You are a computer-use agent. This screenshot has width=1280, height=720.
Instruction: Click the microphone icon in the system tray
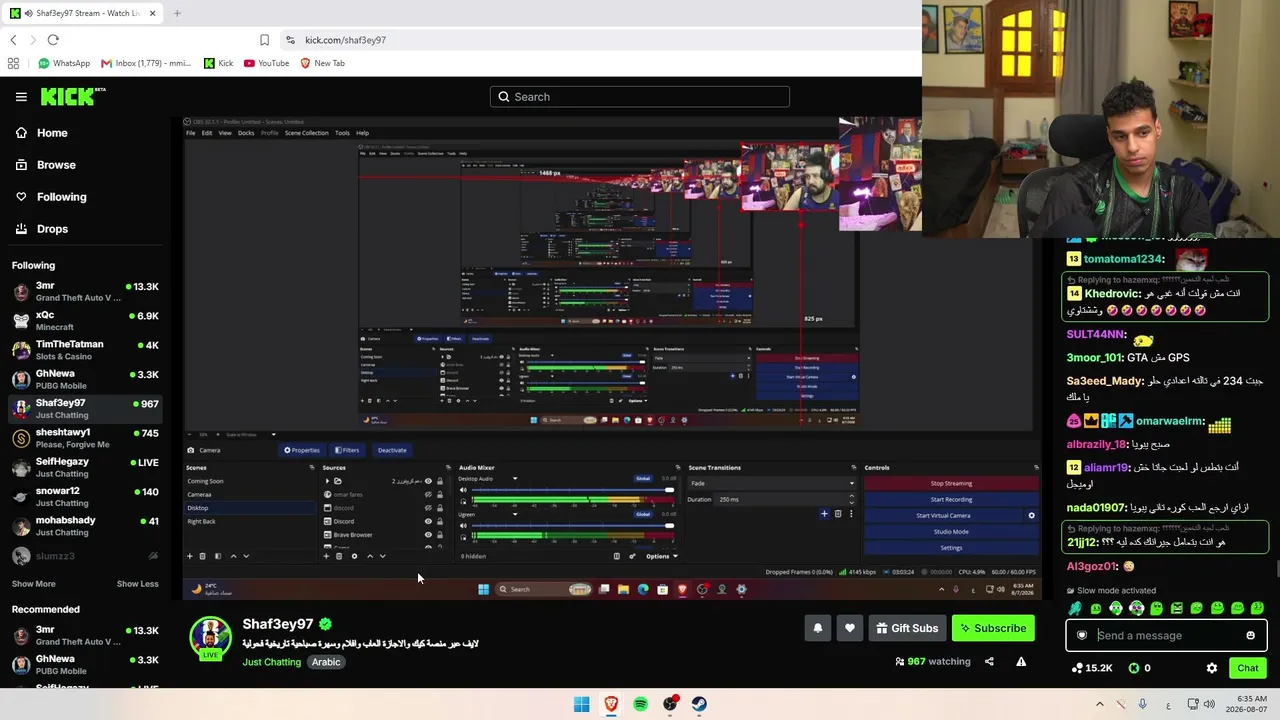[x=1142, y=704]
